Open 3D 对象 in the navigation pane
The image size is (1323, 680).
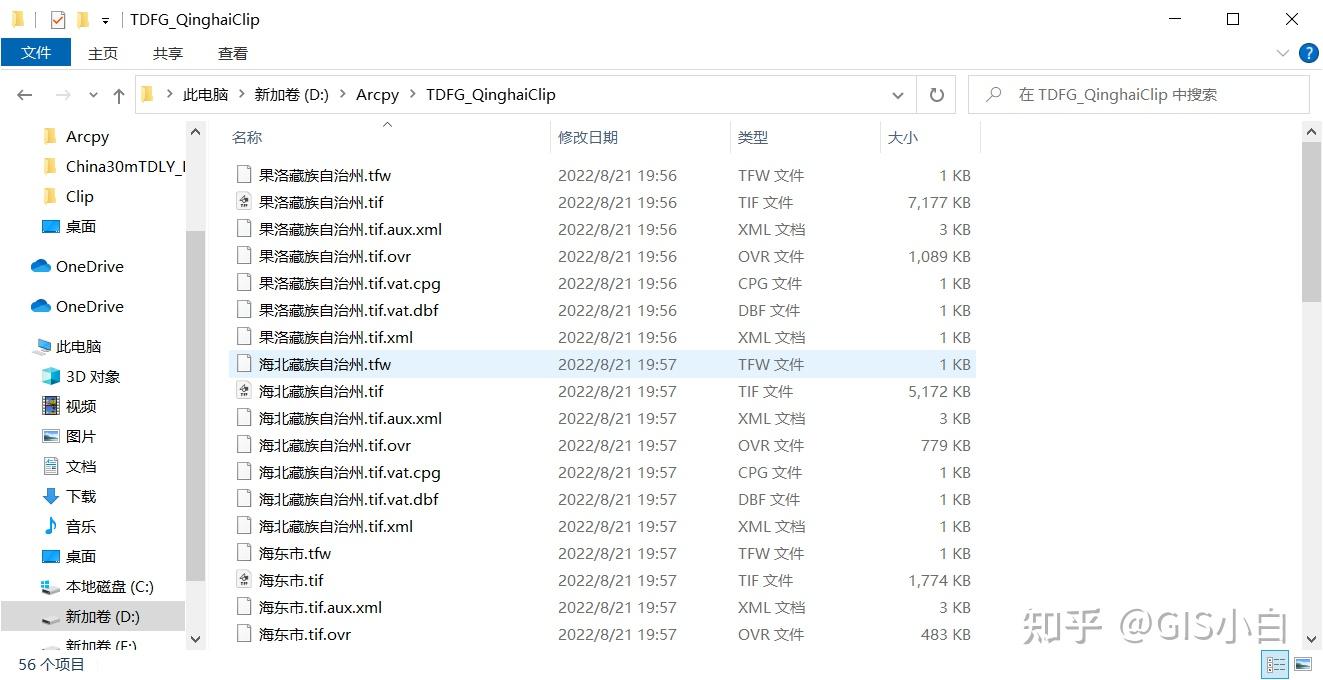click(x=93, y=377)
